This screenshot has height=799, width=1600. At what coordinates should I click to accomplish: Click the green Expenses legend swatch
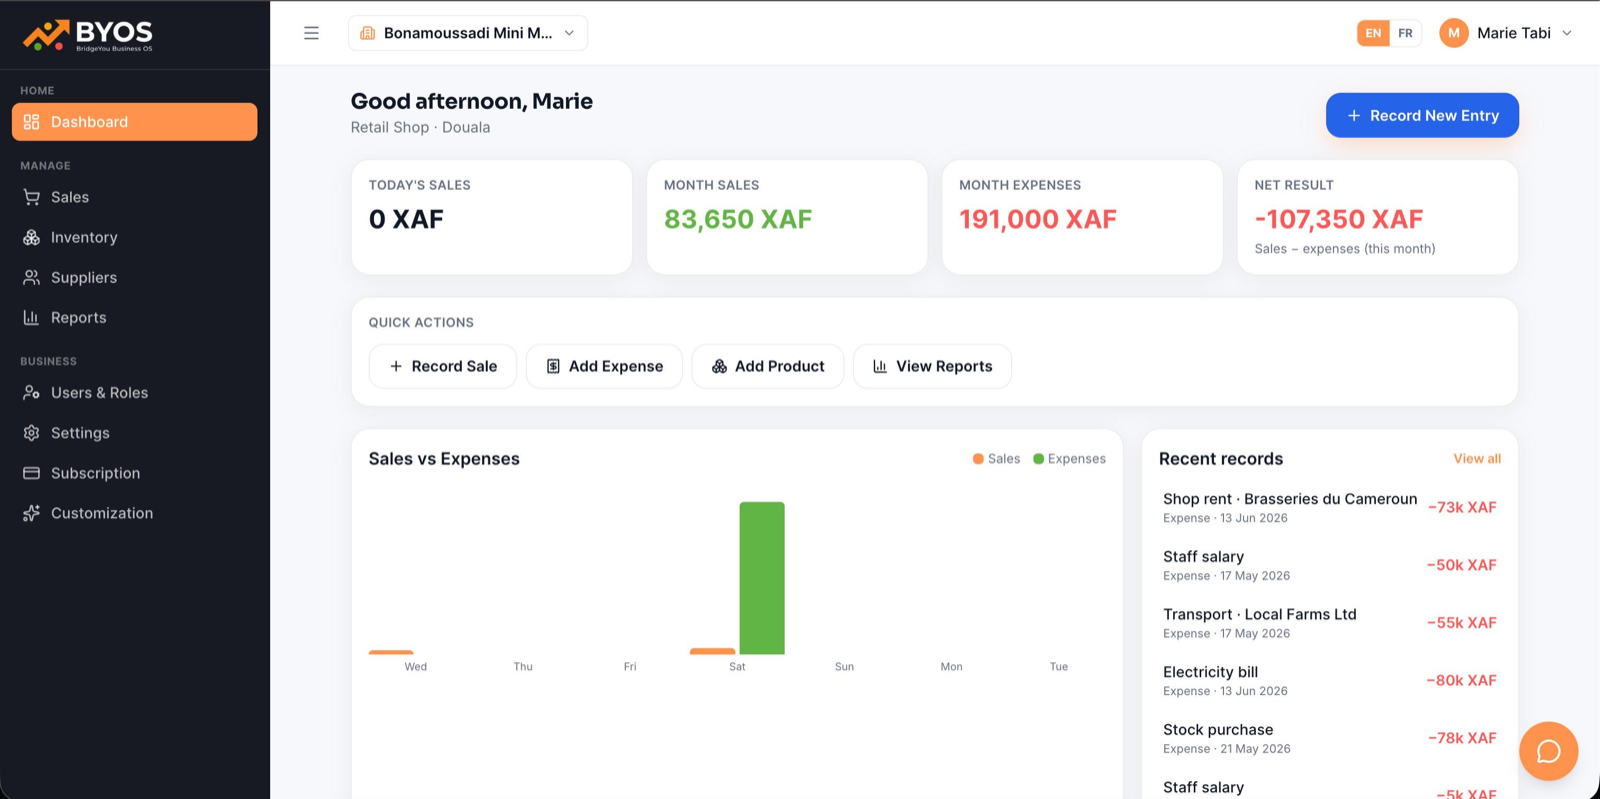pyautogui.click(x=1038, y=459)
